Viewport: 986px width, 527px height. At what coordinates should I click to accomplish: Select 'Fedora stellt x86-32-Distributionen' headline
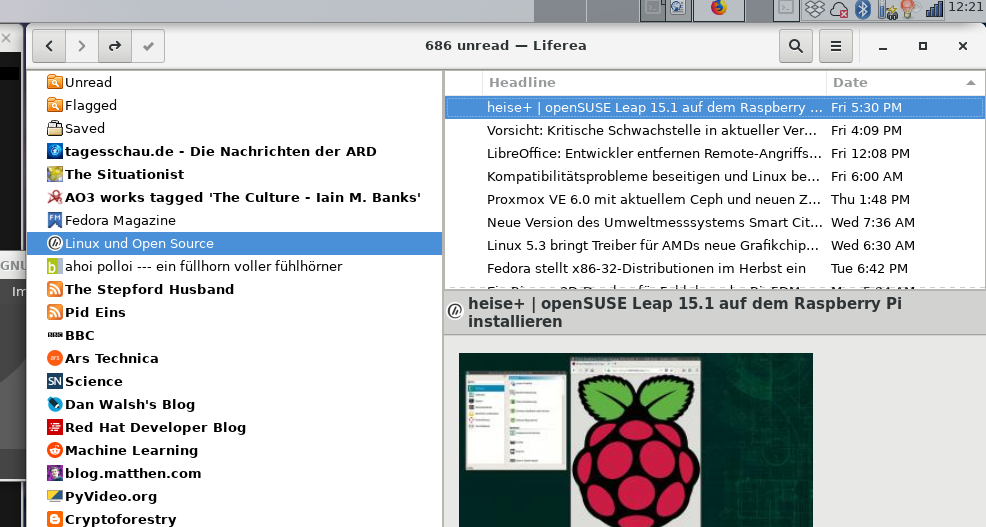pyautogui.click(x=715, y=269)
